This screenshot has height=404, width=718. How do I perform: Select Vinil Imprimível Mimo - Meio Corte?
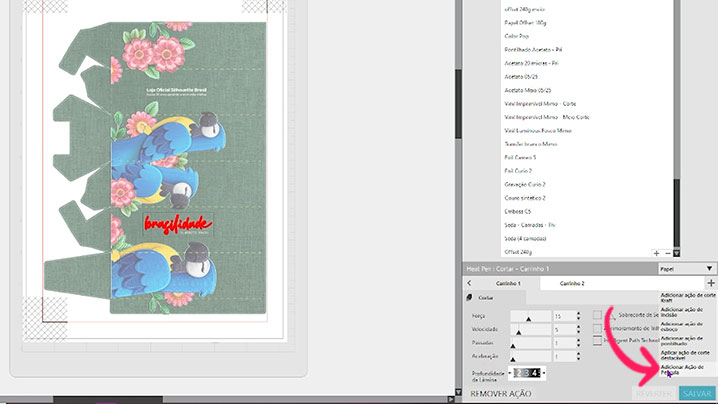[x=547, y=117]
